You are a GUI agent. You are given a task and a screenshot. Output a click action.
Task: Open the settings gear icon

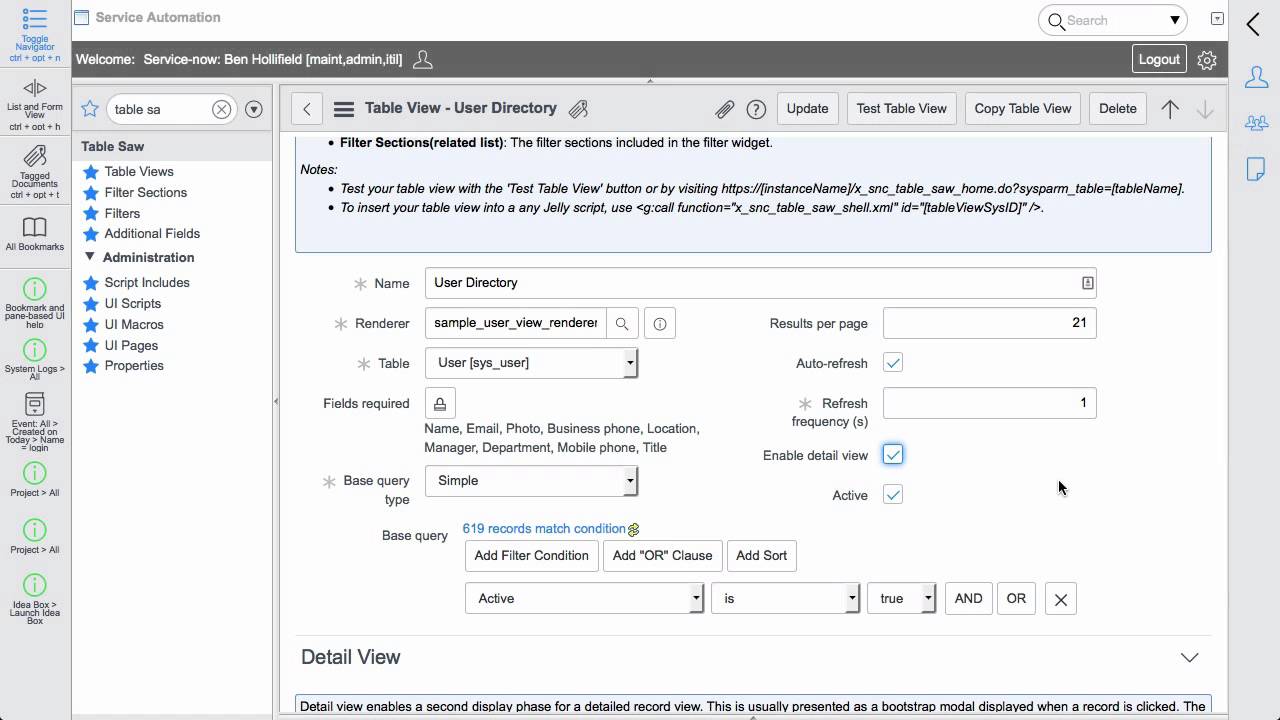[1207, 60]
